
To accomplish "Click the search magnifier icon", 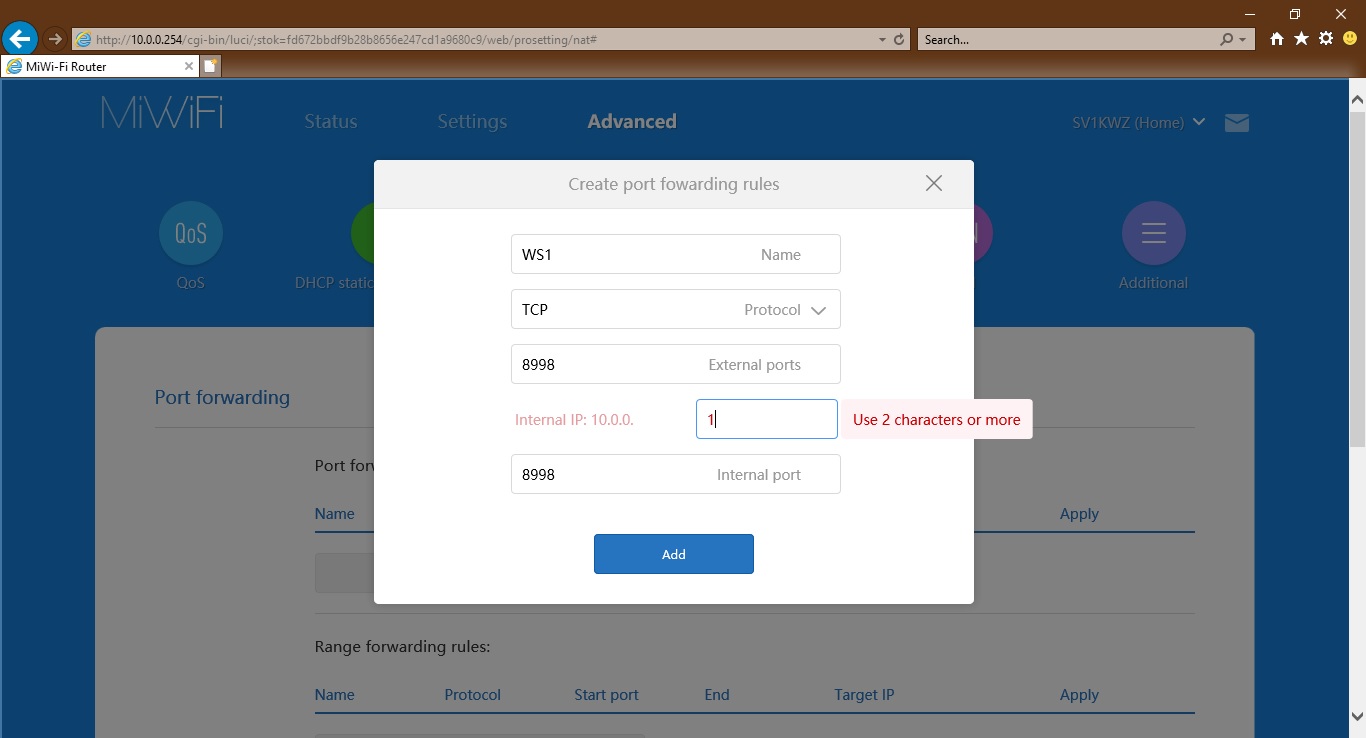I will click(1227, 40).
